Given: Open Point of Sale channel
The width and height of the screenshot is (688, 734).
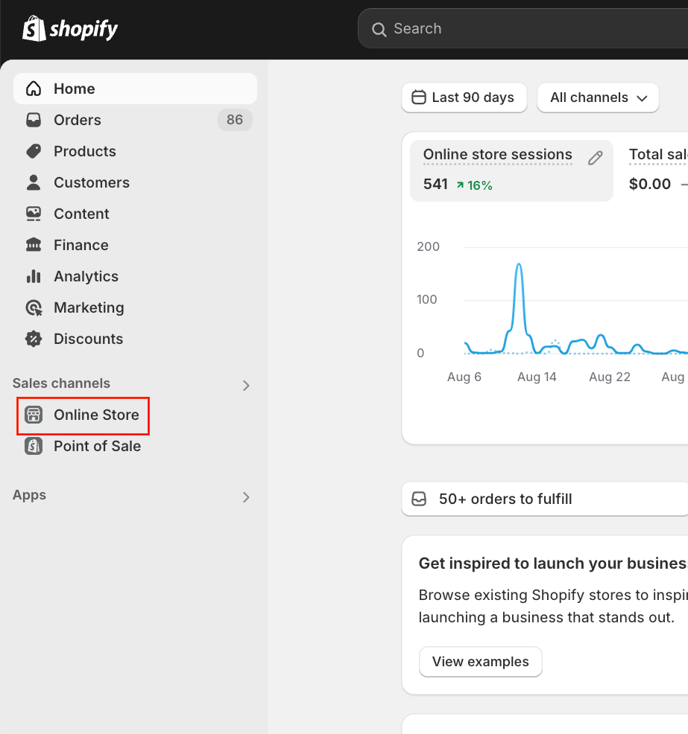Looking at the screenshot, I should [x=135, y=446].
